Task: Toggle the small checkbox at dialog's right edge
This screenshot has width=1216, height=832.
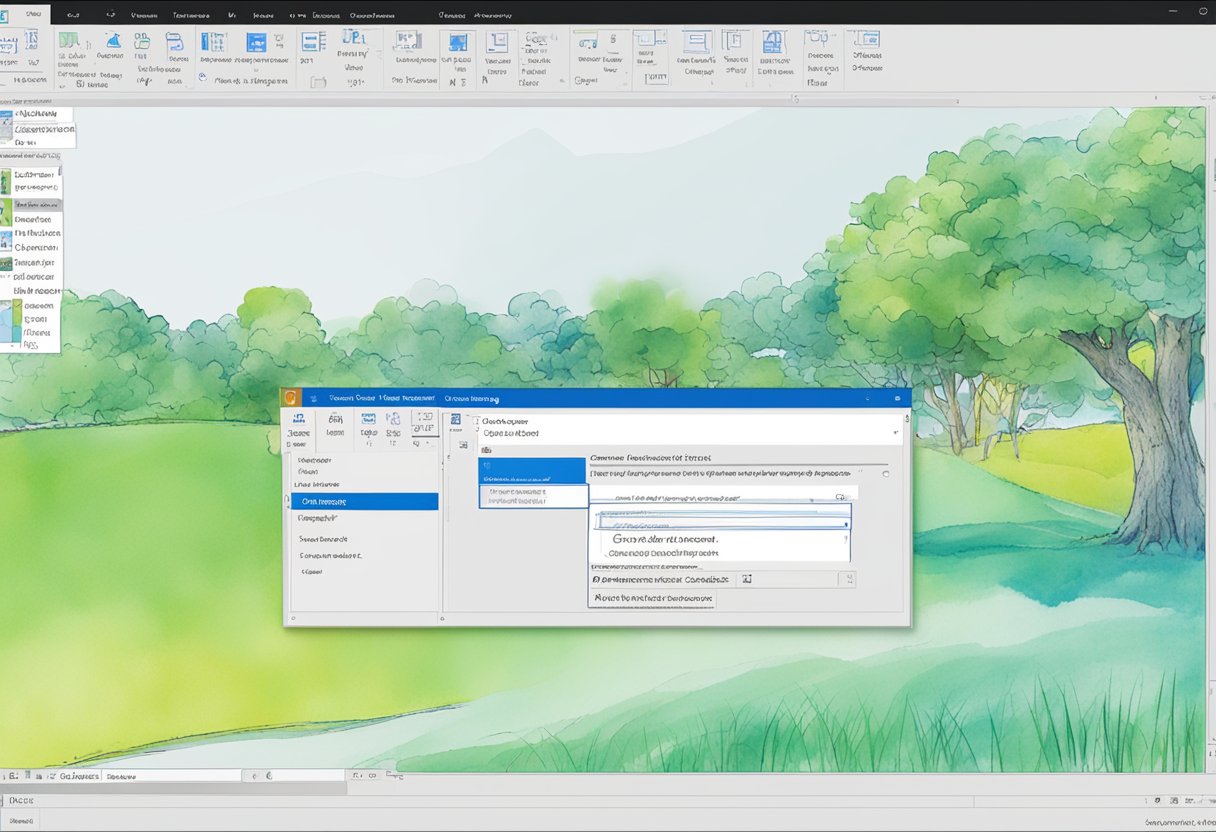Action: 885,474
